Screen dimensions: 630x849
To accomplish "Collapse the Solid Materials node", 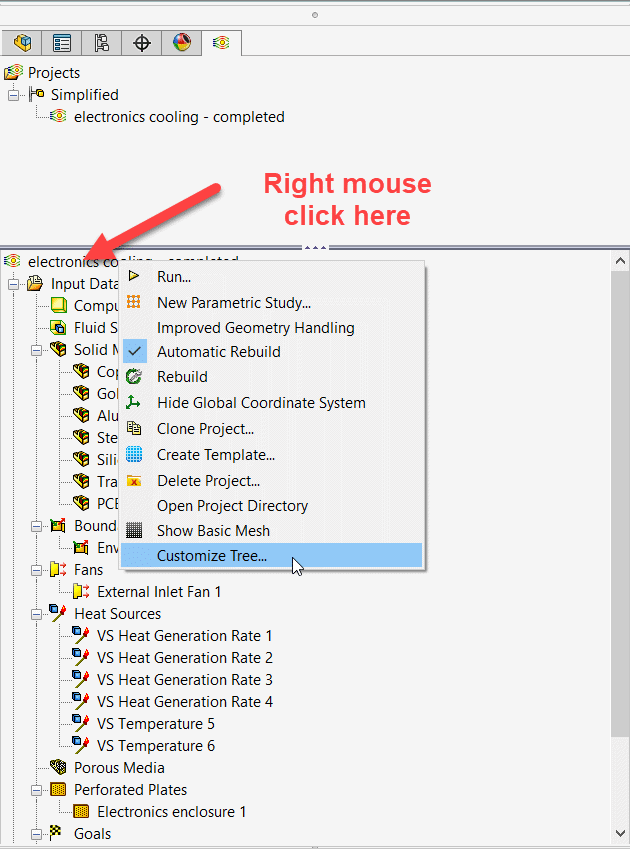I will 36,350.
